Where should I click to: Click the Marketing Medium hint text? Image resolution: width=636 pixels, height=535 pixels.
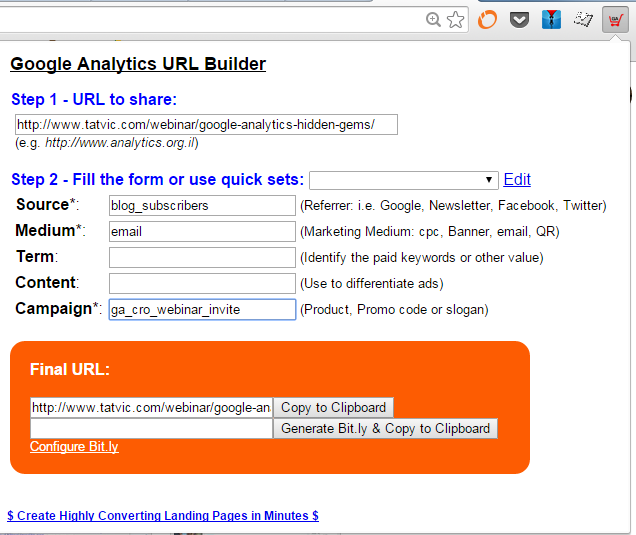(x=430, y=232)
